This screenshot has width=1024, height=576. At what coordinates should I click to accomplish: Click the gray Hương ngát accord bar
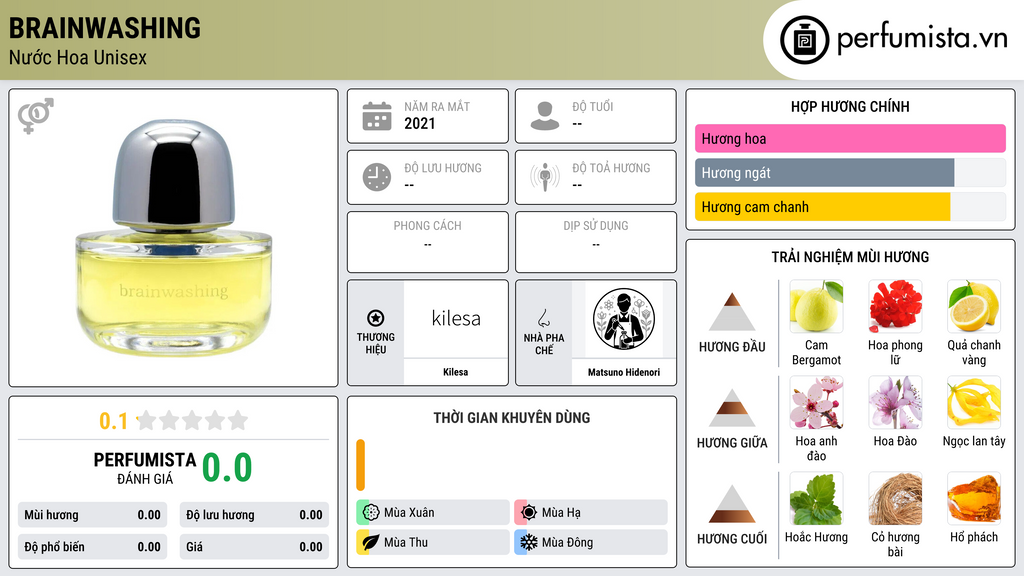tap(824, 173)
